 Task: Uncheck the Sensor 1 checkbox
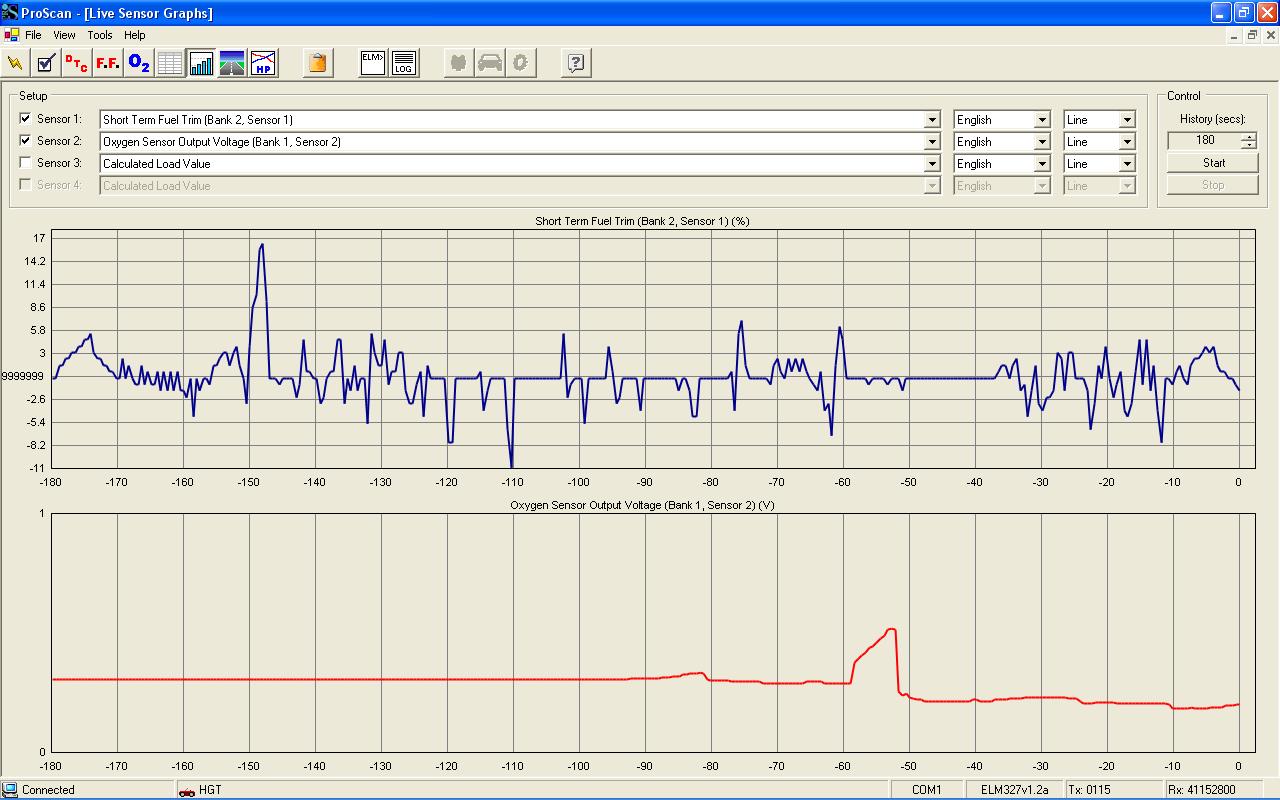[x=26, y=119]
